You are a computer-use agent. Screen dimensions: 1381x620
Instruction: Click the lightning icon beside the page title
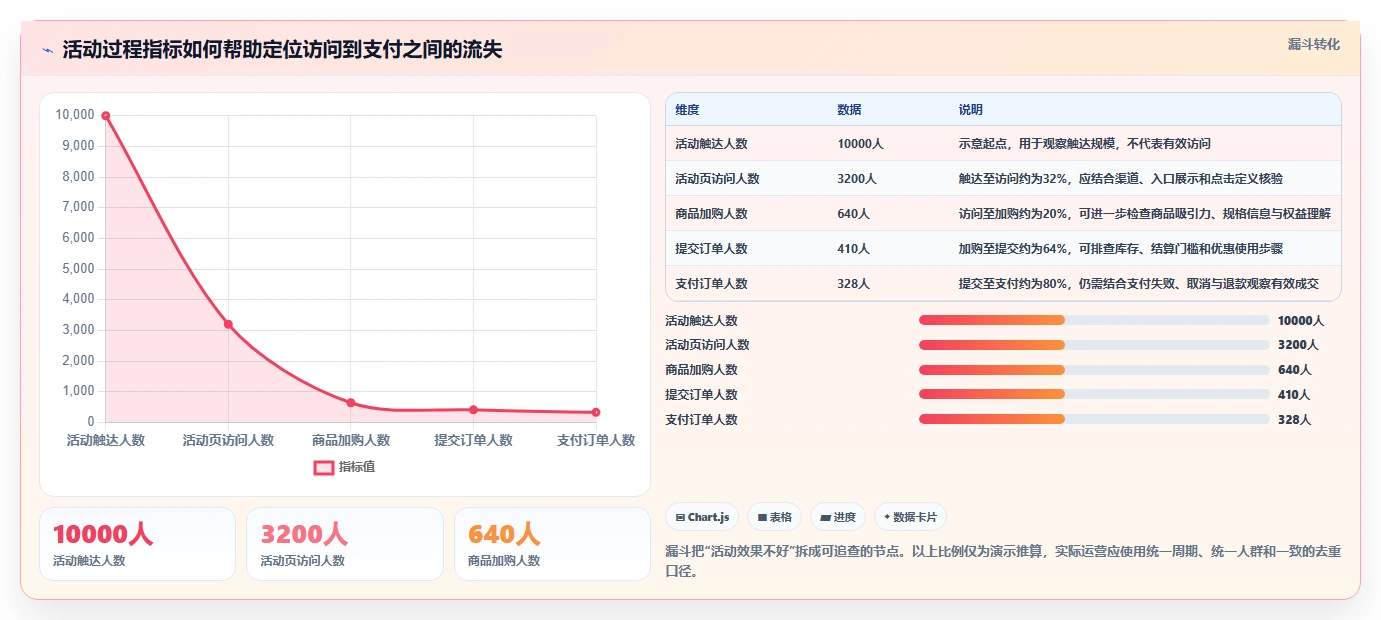pyautogui.click(x=48, y=50)
